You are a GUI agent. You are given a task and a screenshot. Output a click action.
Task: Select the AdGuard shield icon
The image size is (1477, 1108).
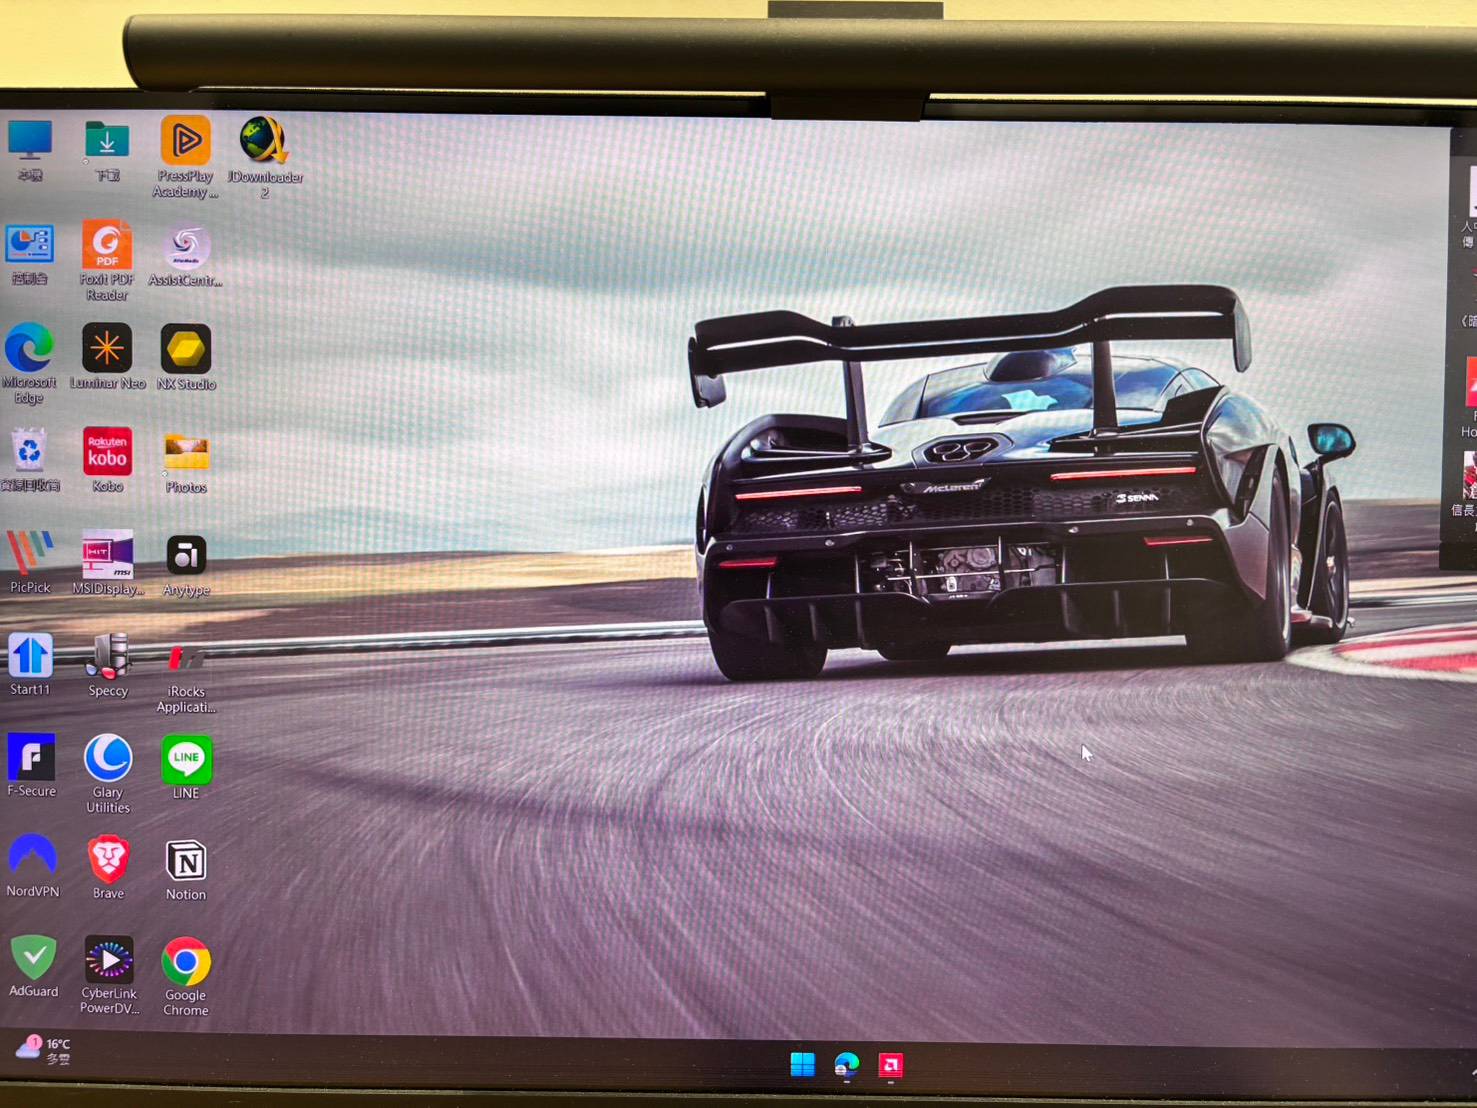click(x=34, y=959)
